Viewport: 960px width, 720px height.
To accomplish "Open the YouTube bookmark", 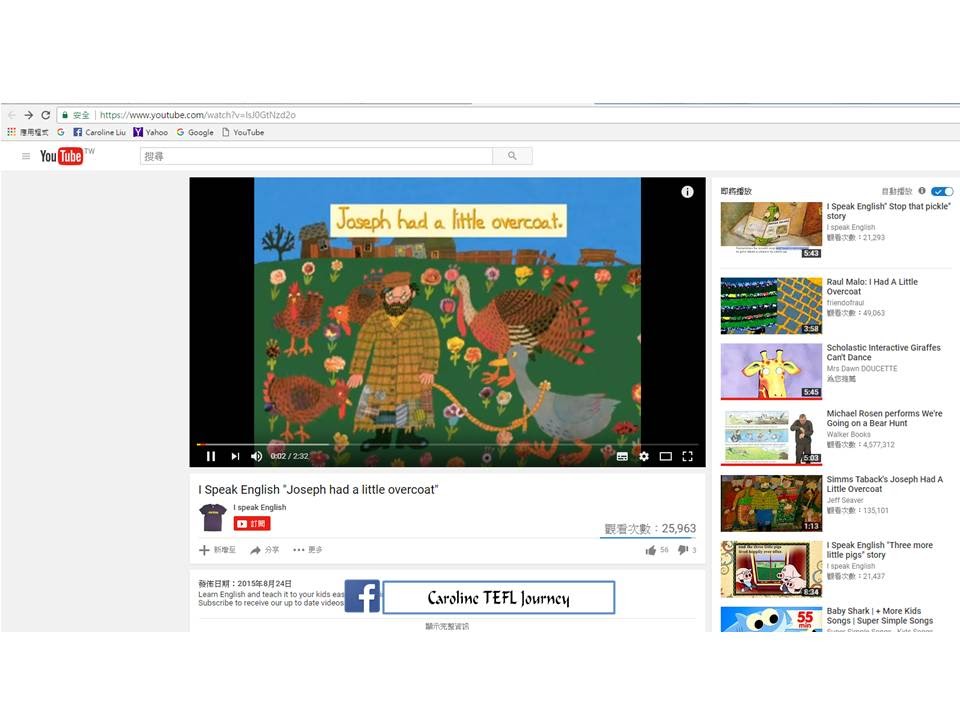I will [x=243, y=132].
